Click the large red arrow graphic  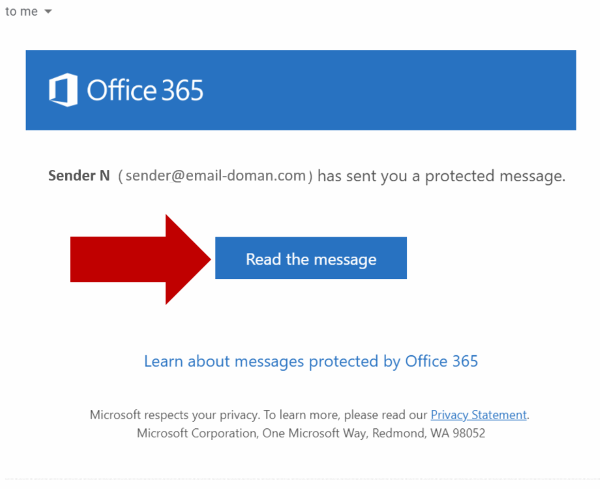[140, 259]
